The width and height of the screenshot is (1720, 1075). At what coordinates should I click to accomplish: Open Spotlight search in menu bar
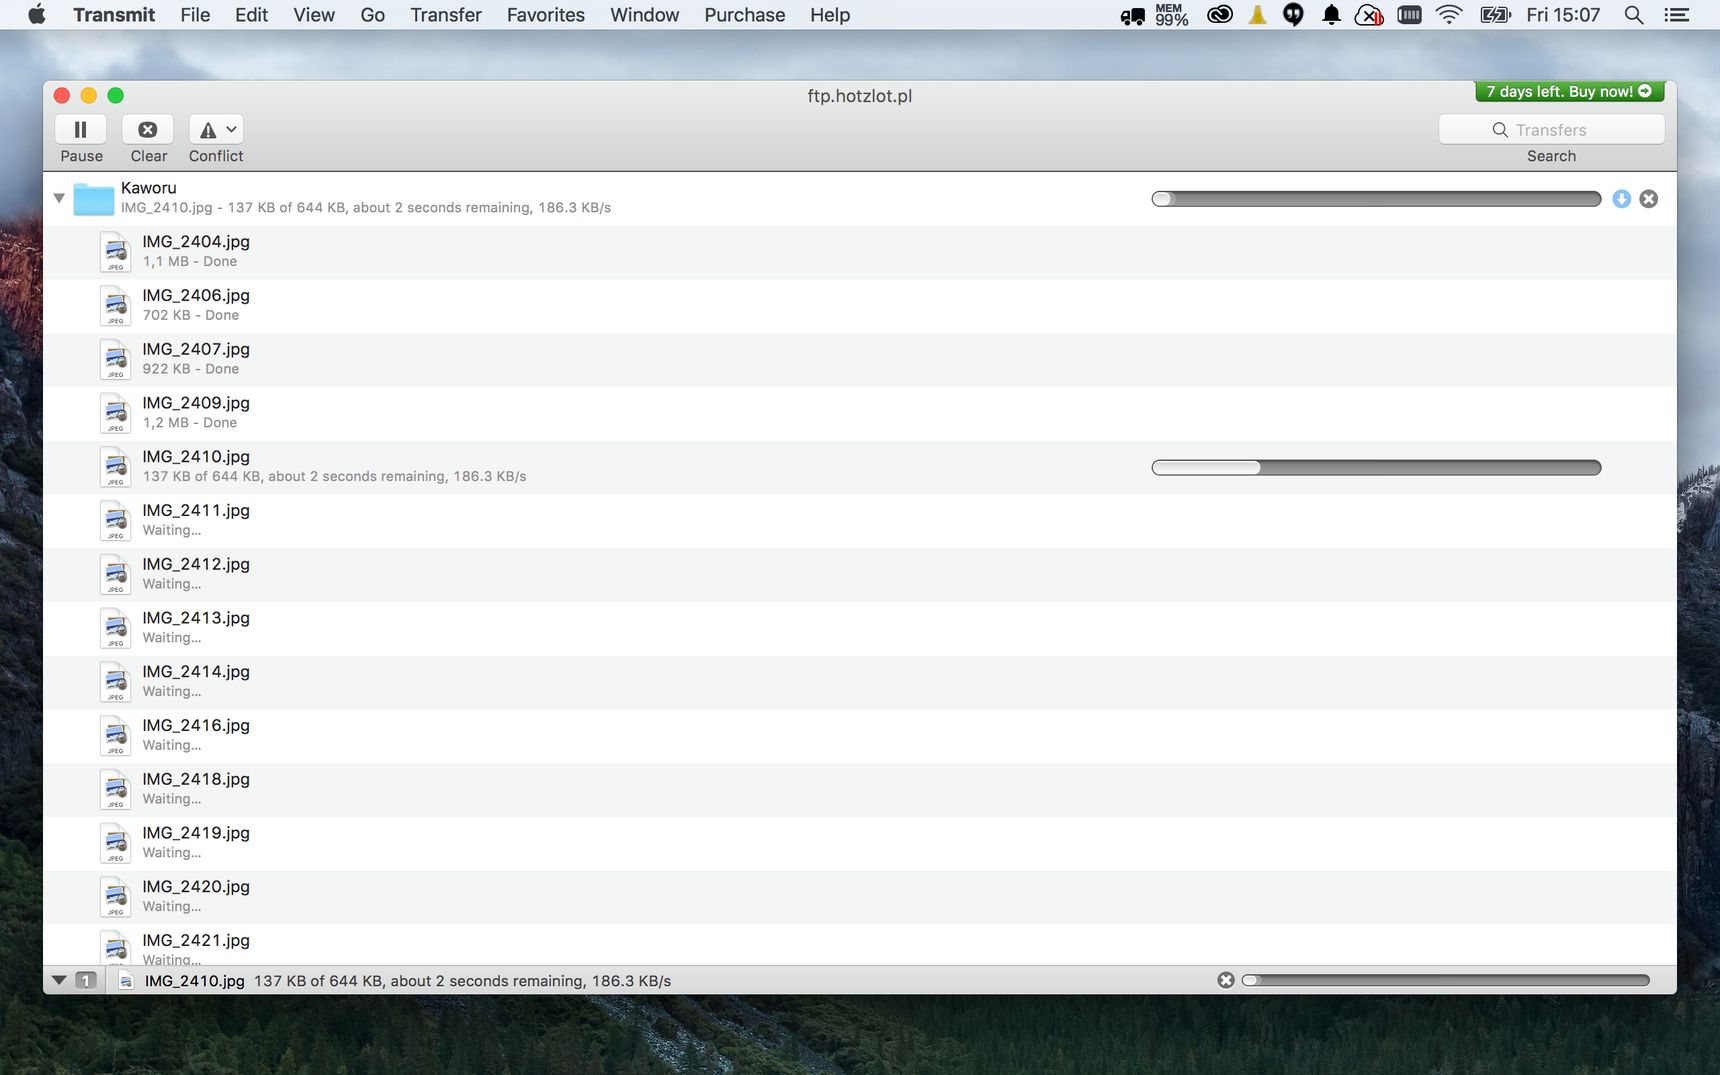point(1634,15)
